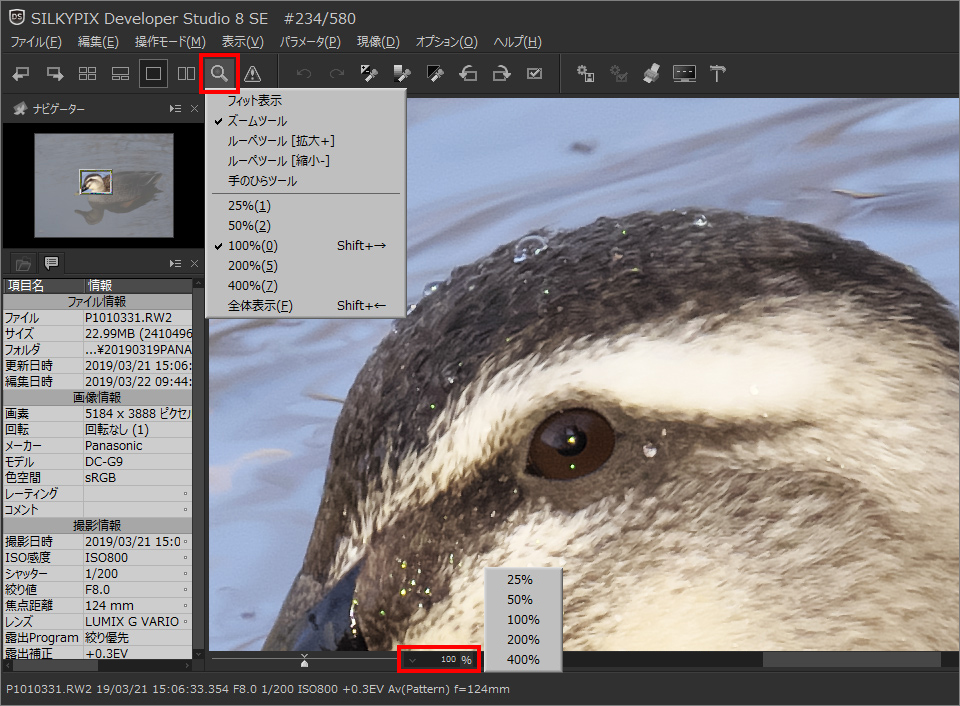The image size is (960, 706).
Task: Open the パラメータ(P) menu
Action: point(310,42)
